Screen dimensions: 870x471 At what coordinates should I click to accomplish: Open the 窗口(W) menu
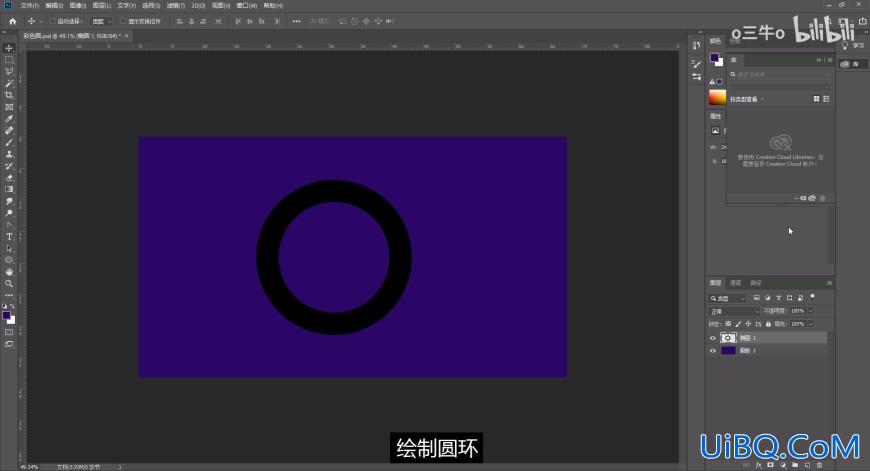point(246,6)
